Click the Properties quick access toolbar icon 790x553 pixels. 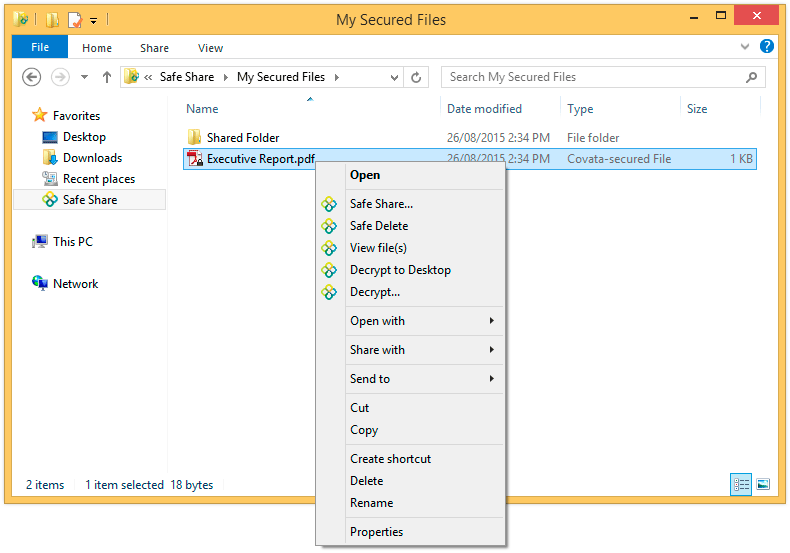[x=75, y=20]
